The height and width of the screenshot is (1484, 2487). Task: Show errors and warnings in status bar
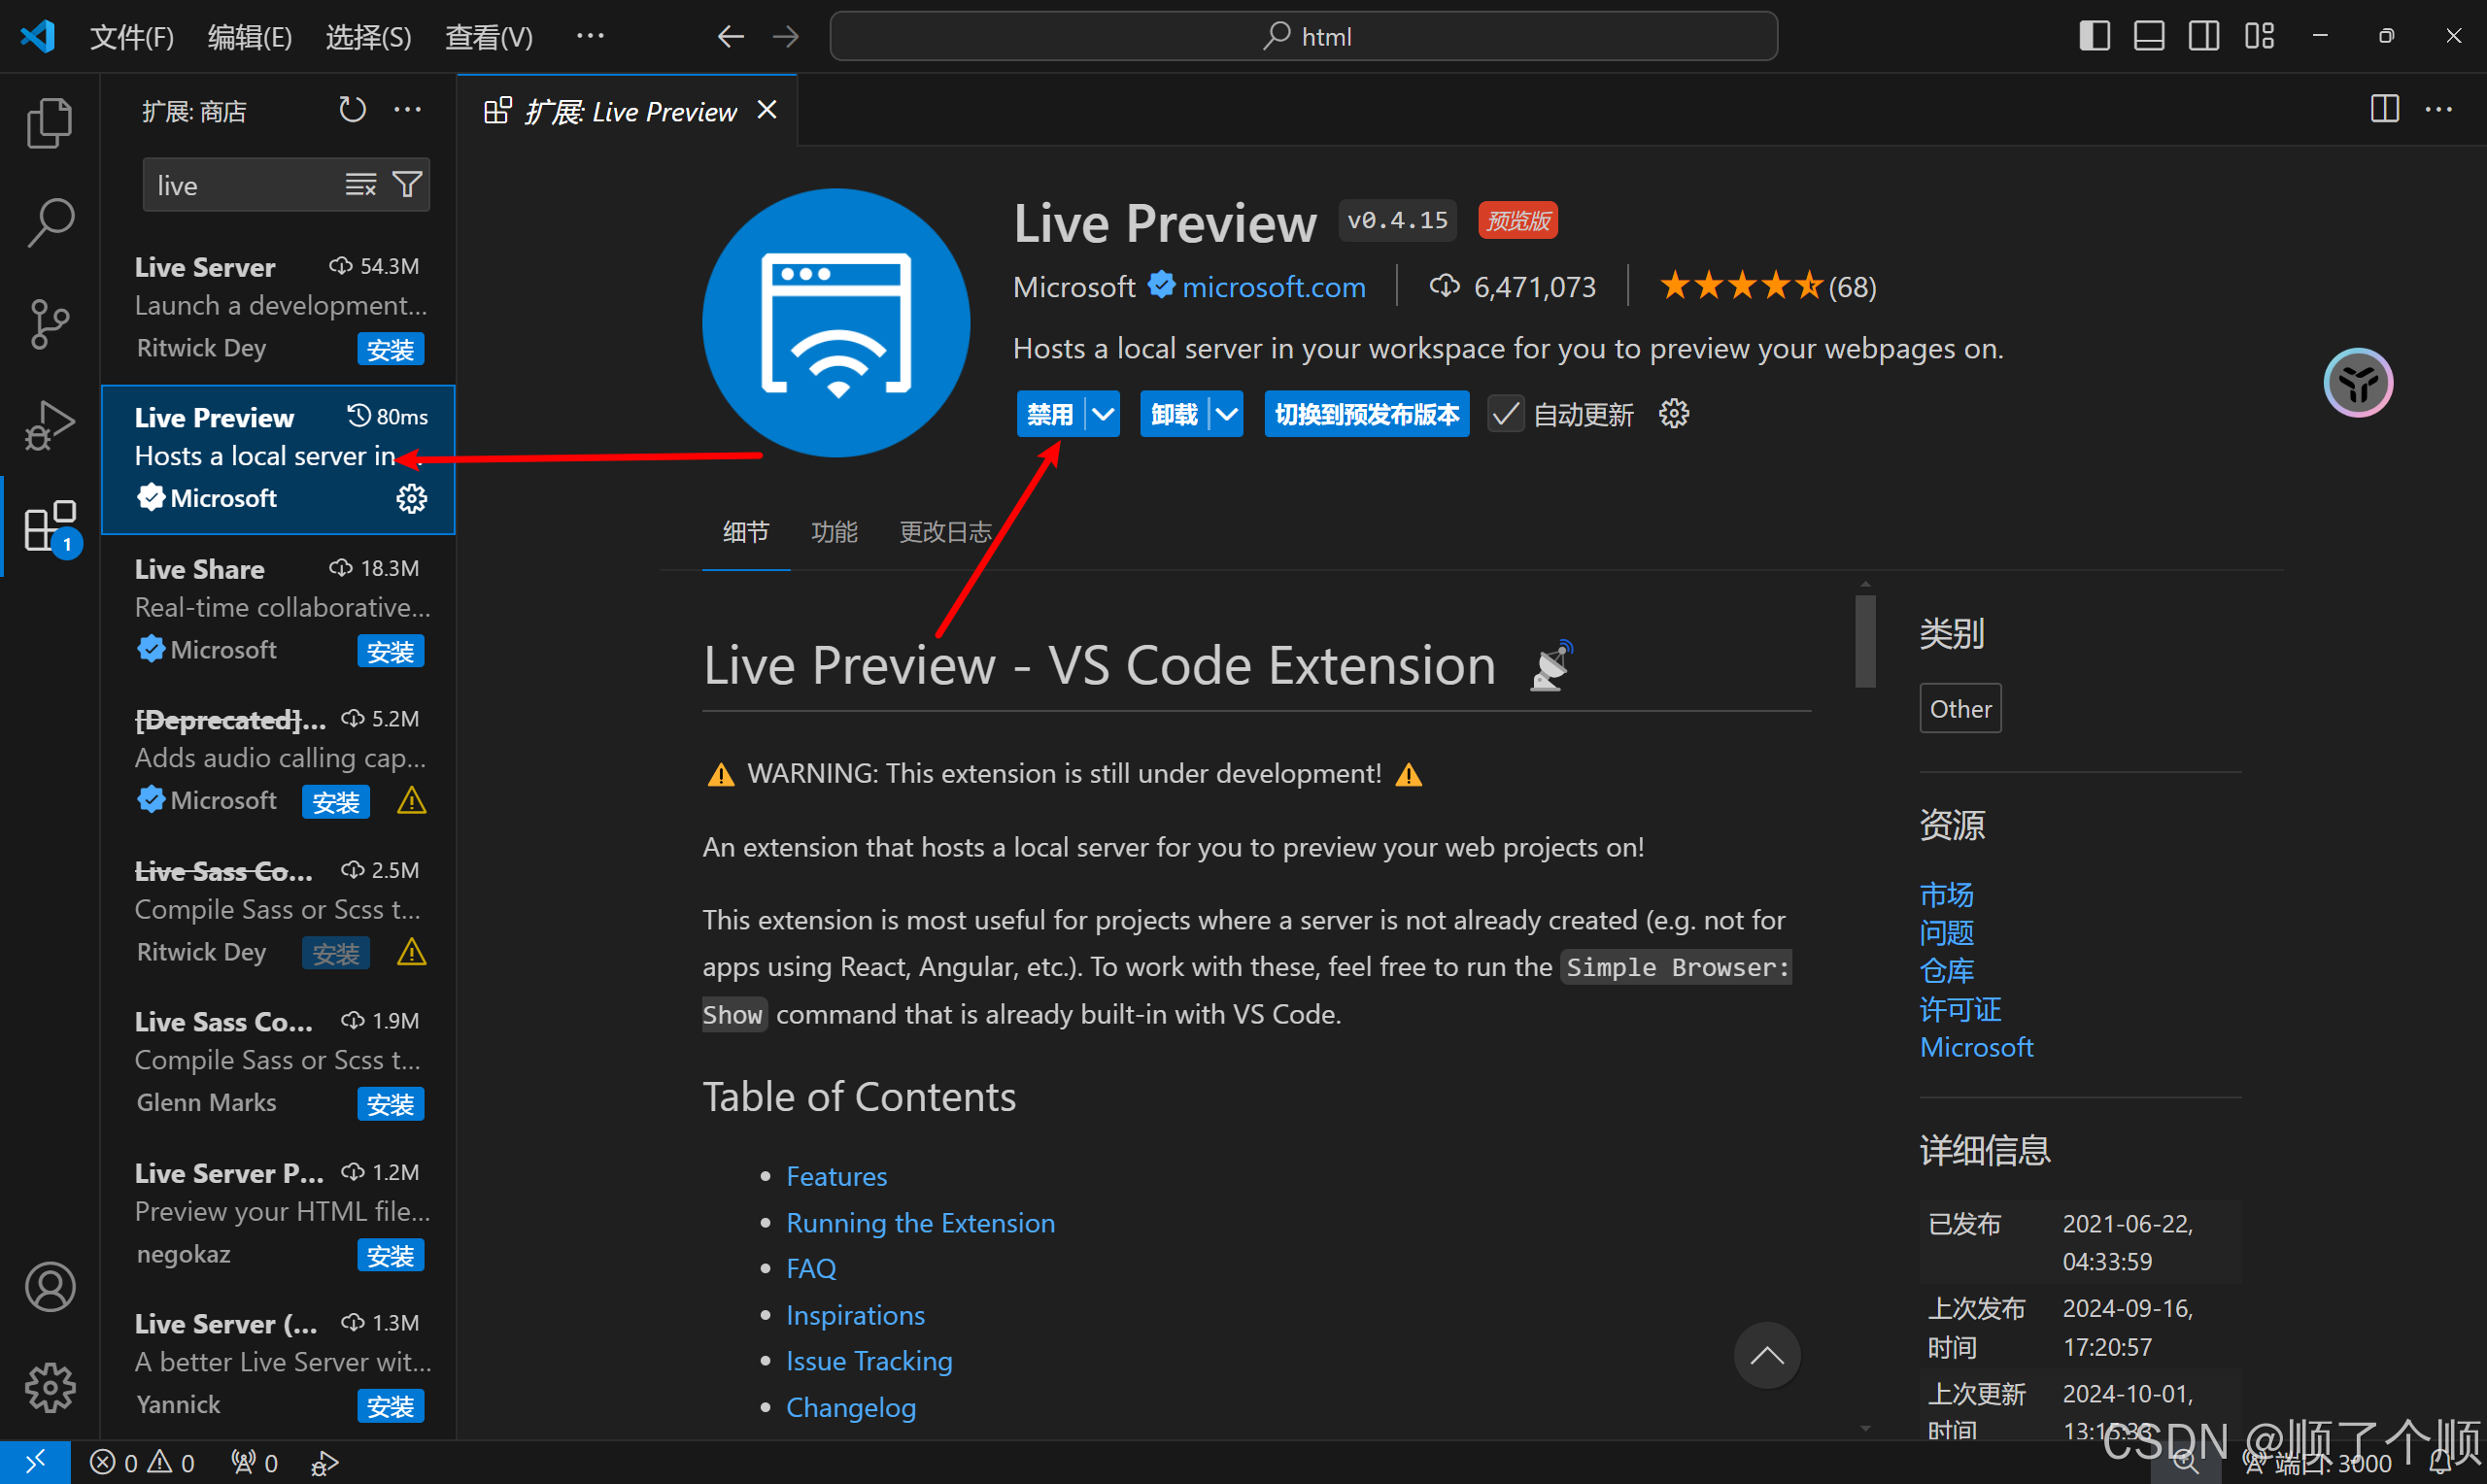tap(142, 1463)
